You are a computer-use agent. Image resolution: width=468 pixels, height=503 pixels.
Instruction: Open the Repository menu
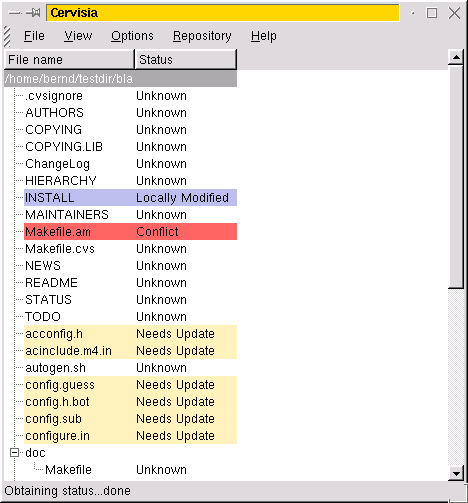202,36
